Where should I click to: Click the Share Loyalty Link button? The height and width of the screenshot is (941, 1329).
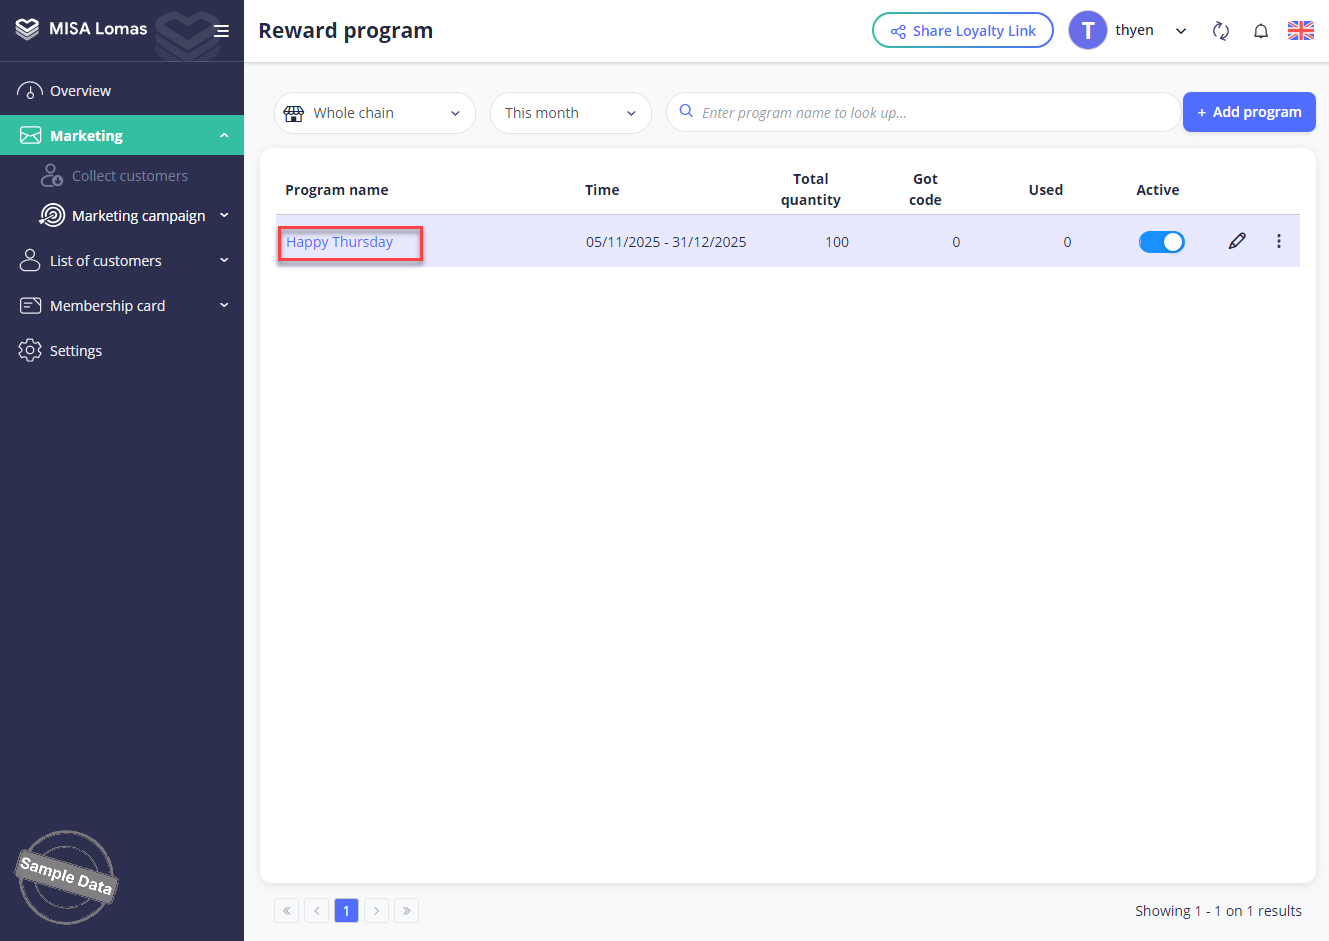(962, 31)
